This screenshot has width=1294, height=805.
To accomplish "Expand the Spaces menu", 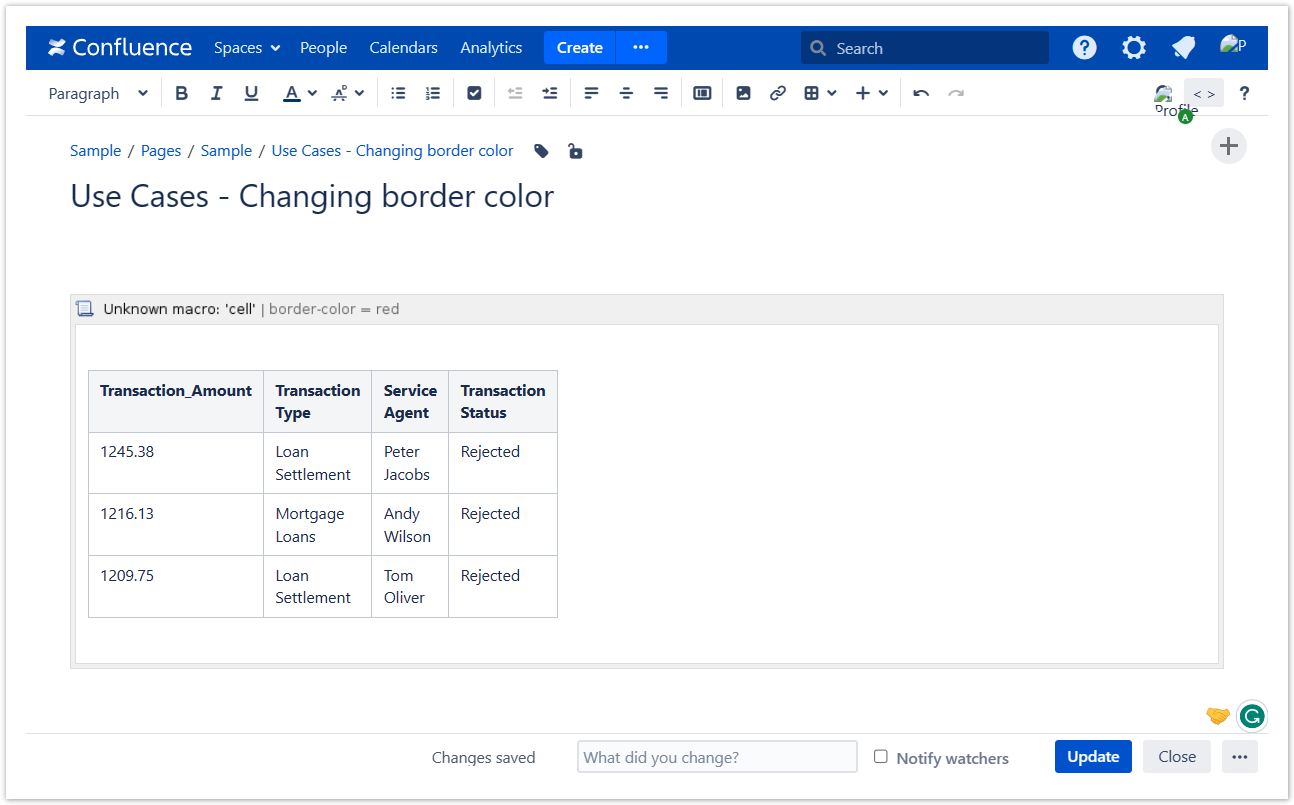I will click(247, 48).
